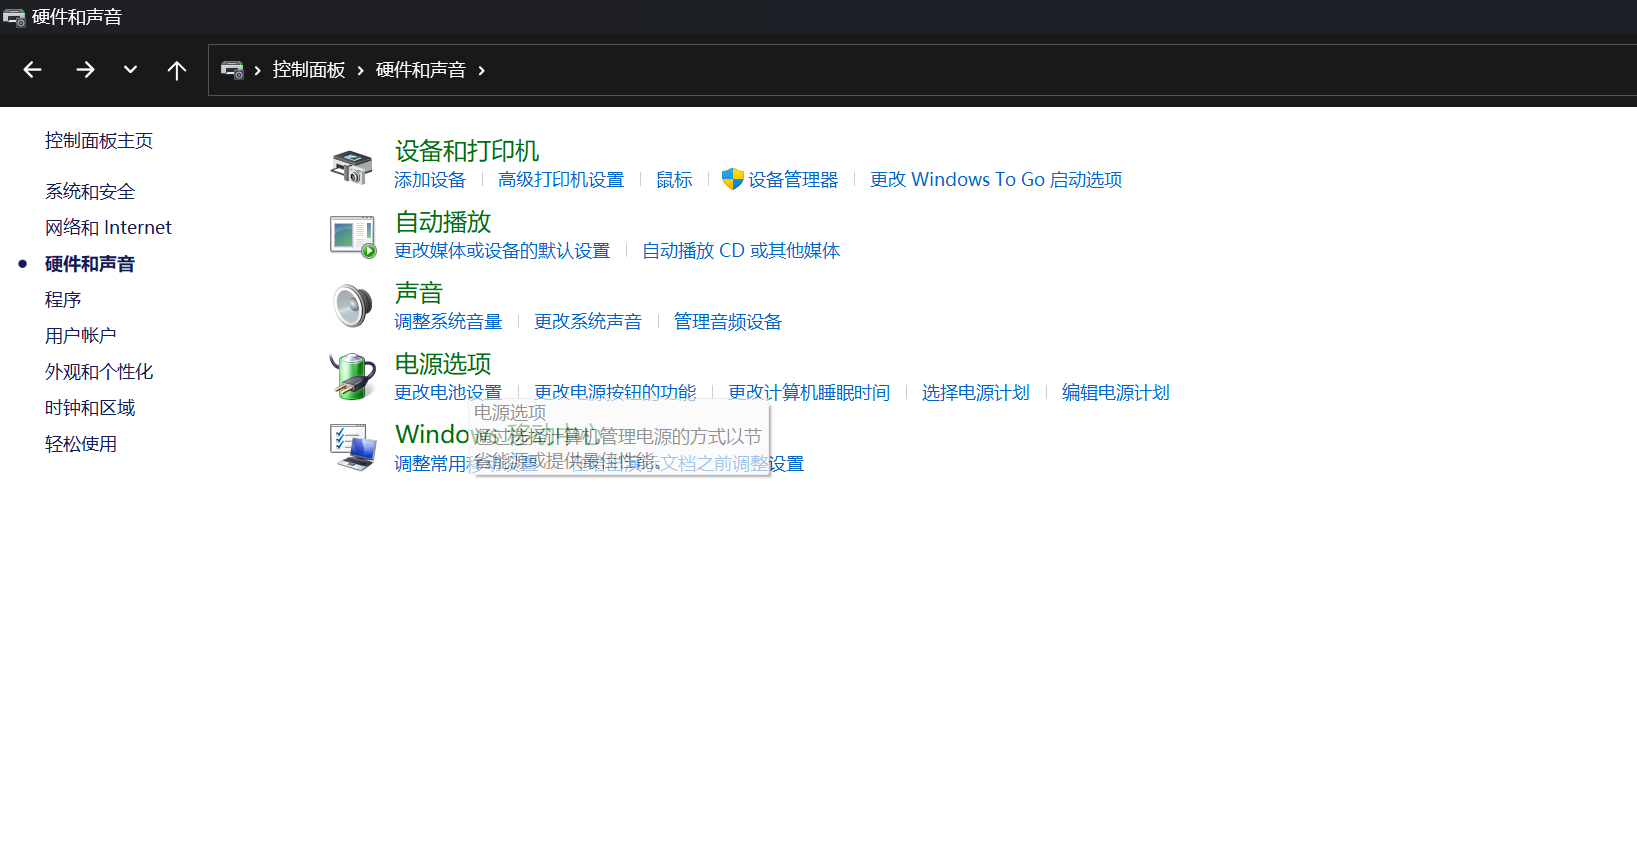
Task: Open the recent locations dropdown arrow
Action: (x=130, y=70)
